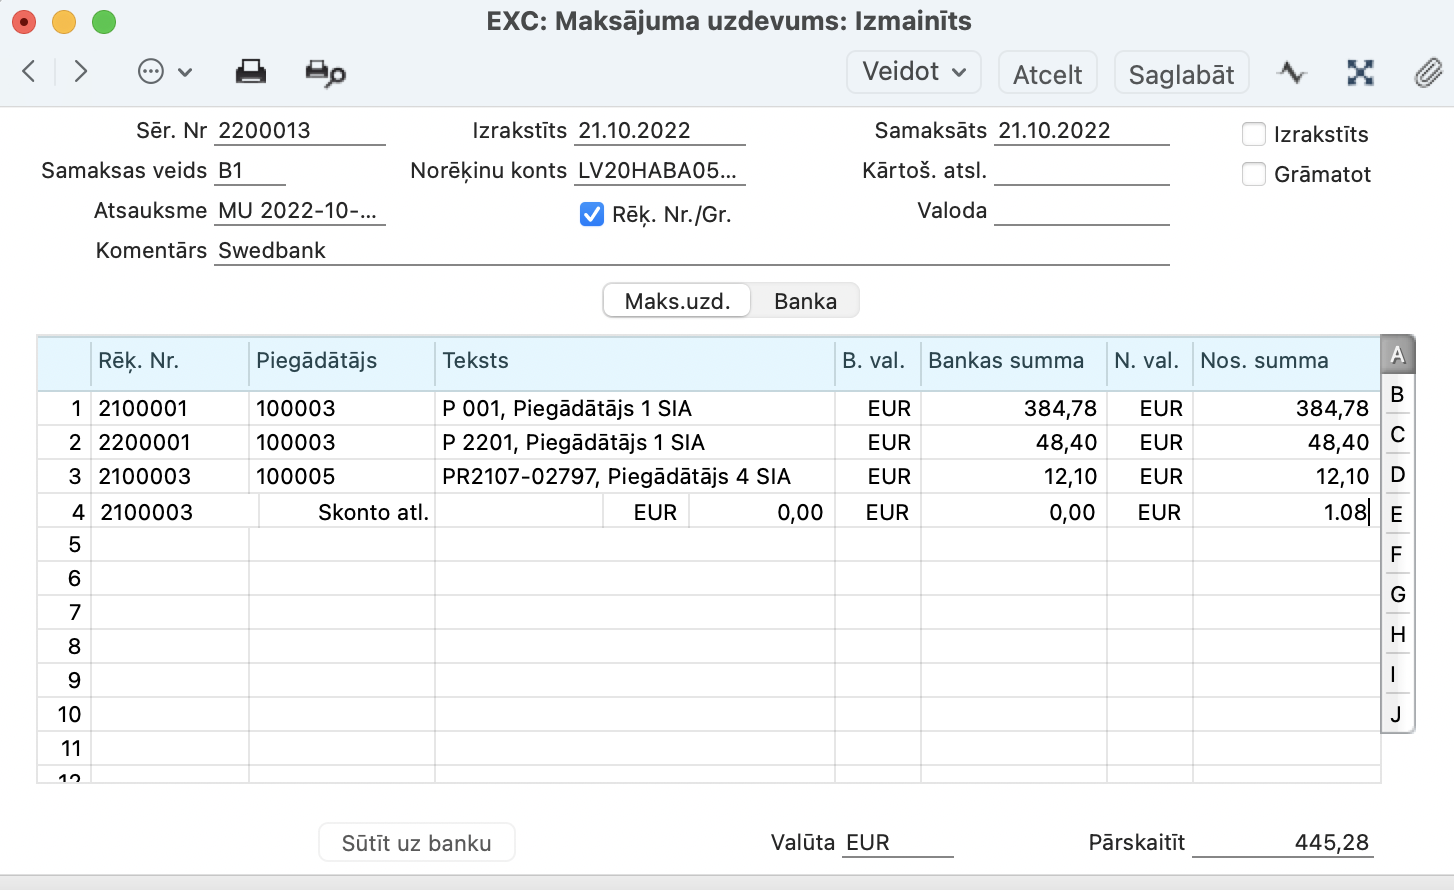Go to the previous record arrow

click(x=29, y=71)
